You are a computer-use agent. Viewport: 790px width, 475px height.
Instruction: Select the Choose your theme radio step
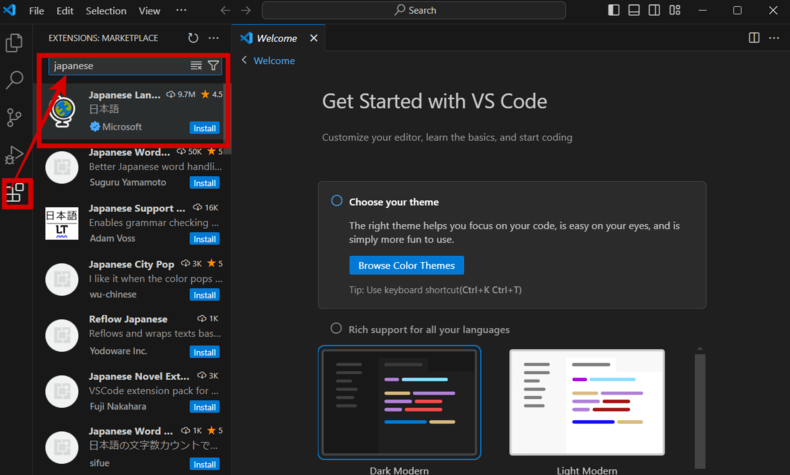[x=337, y=201]
